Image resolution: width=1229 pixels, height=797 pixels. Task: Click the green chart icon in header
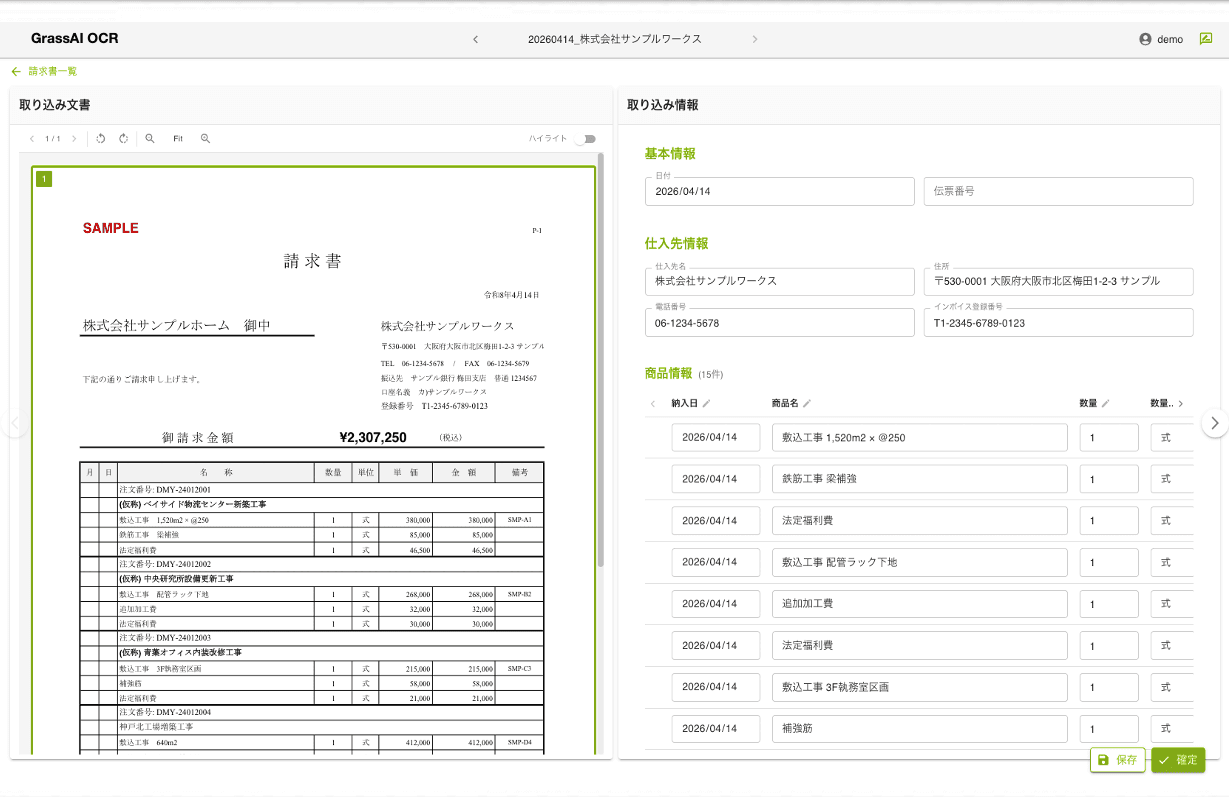point(1206,39)
